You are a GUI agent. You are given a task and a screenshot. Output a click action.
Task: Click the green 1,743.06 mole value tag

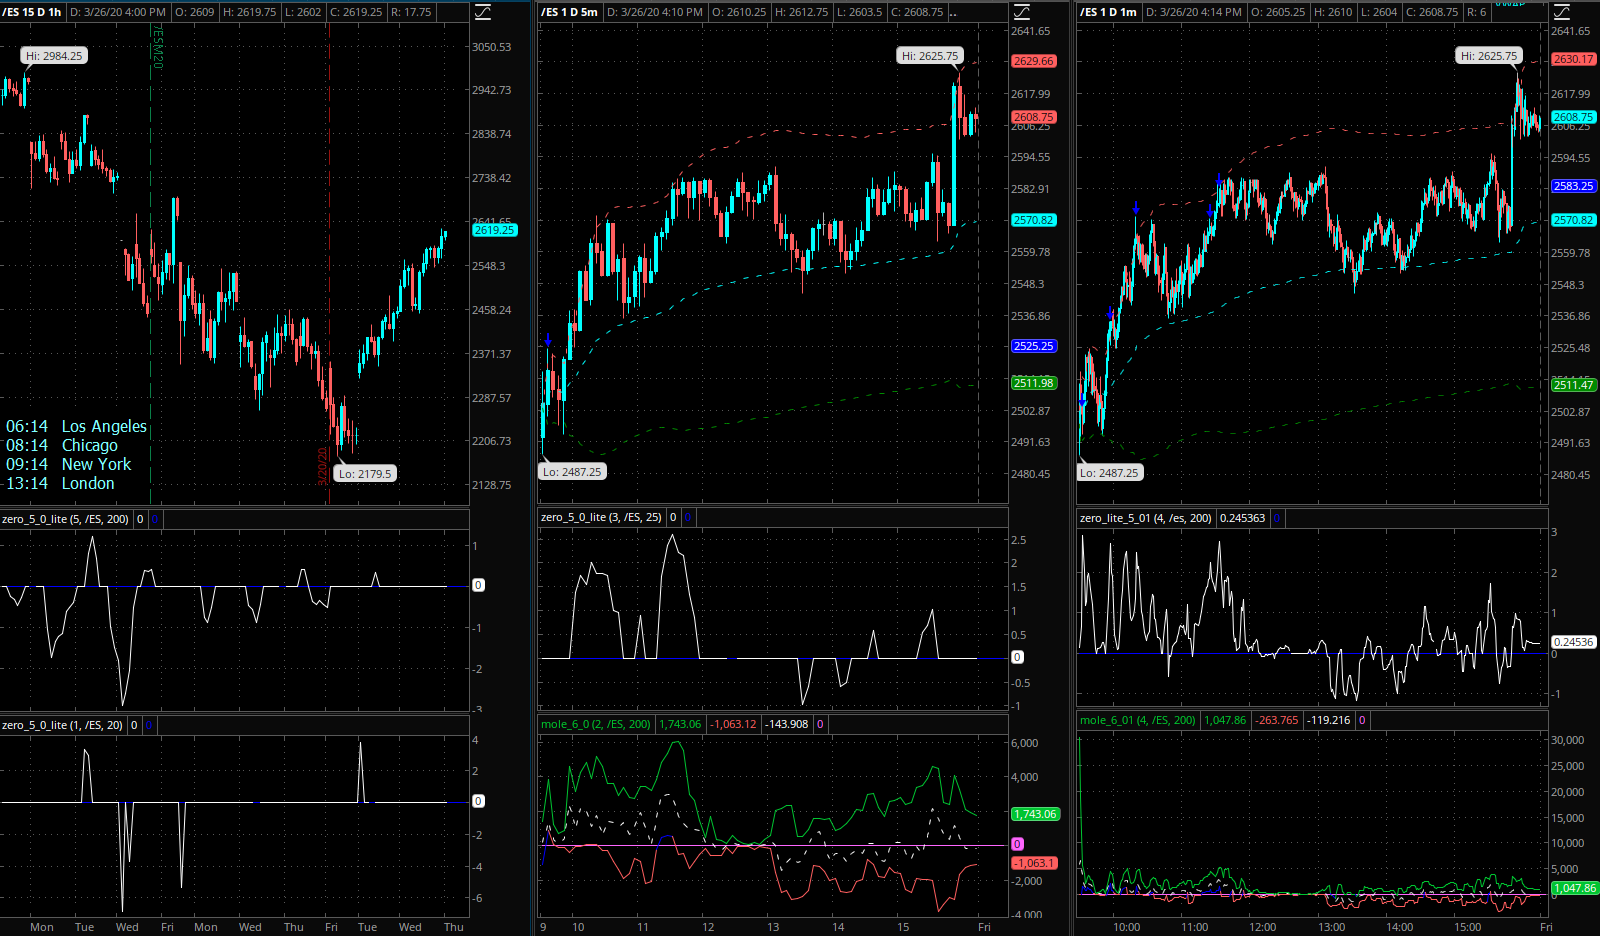point(1034,814)
